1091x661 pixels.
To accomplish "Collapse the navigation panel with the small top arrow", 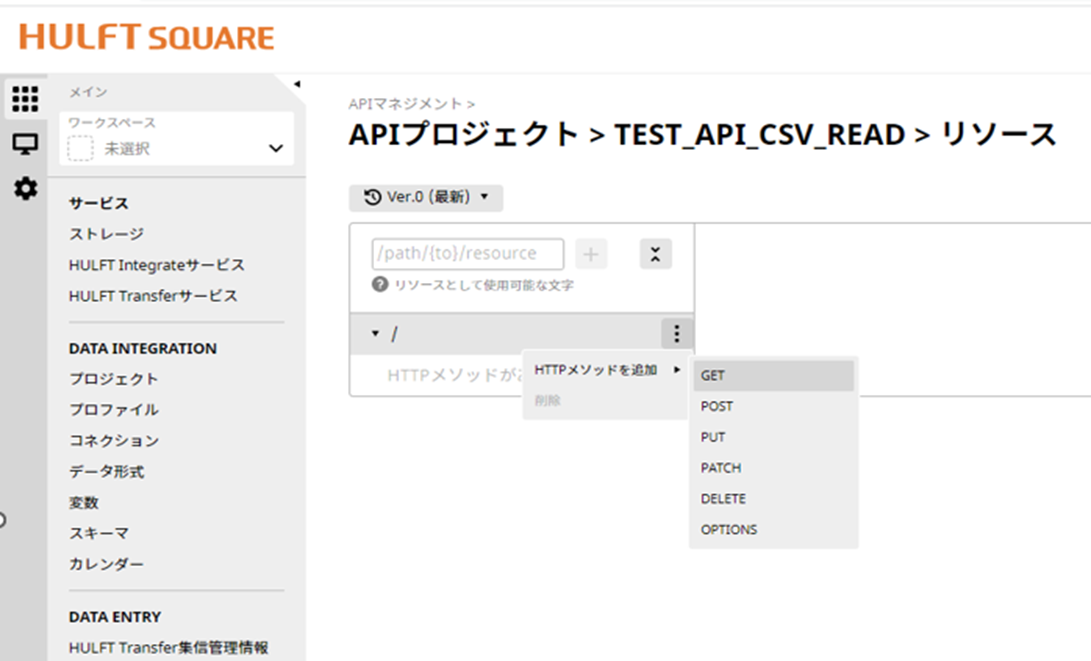I will 295,85.
